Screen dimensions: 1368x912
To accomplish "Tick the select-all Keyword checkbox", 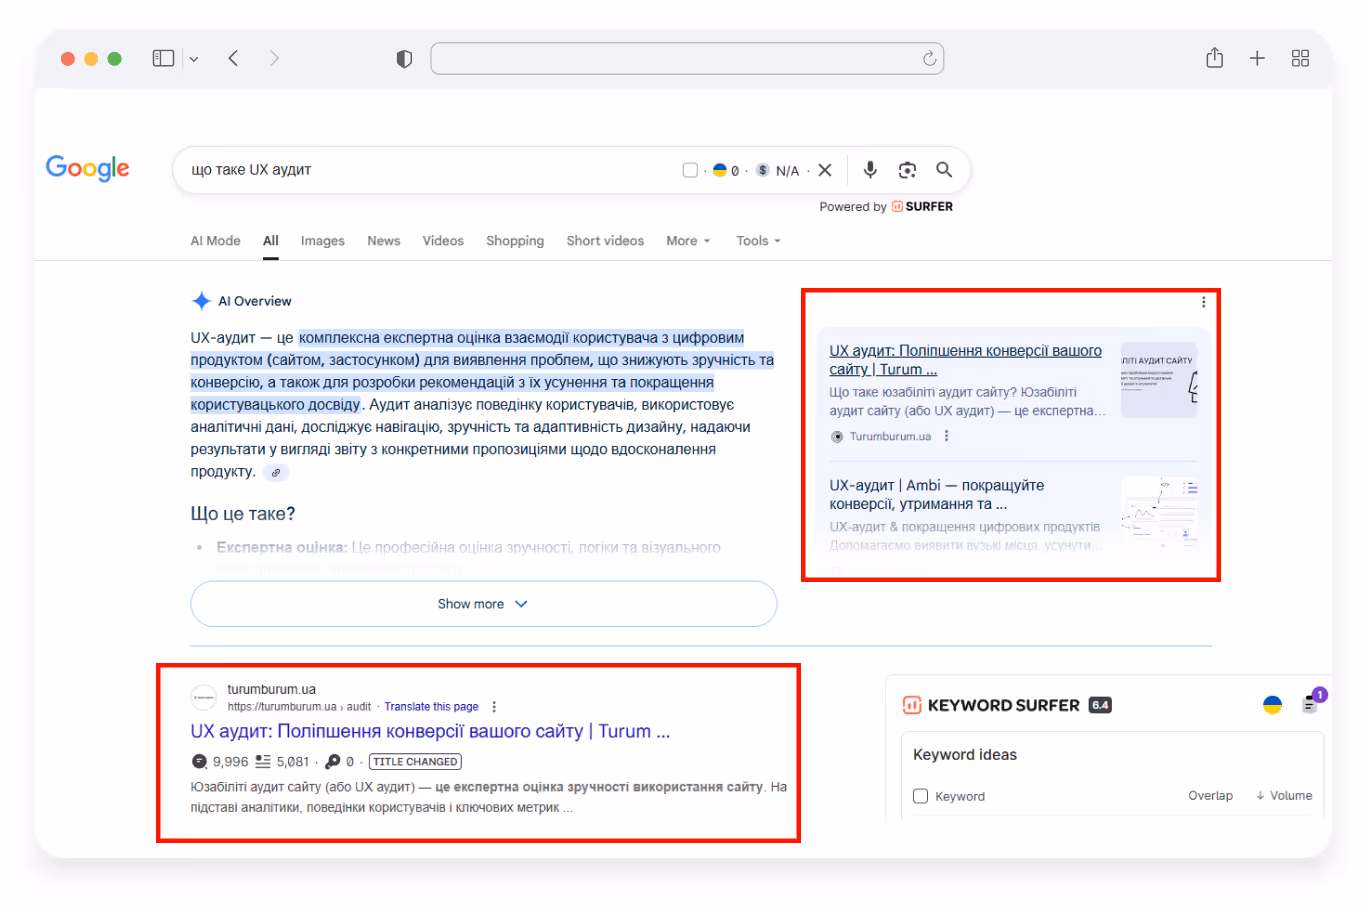I will [x=921, y=796].
